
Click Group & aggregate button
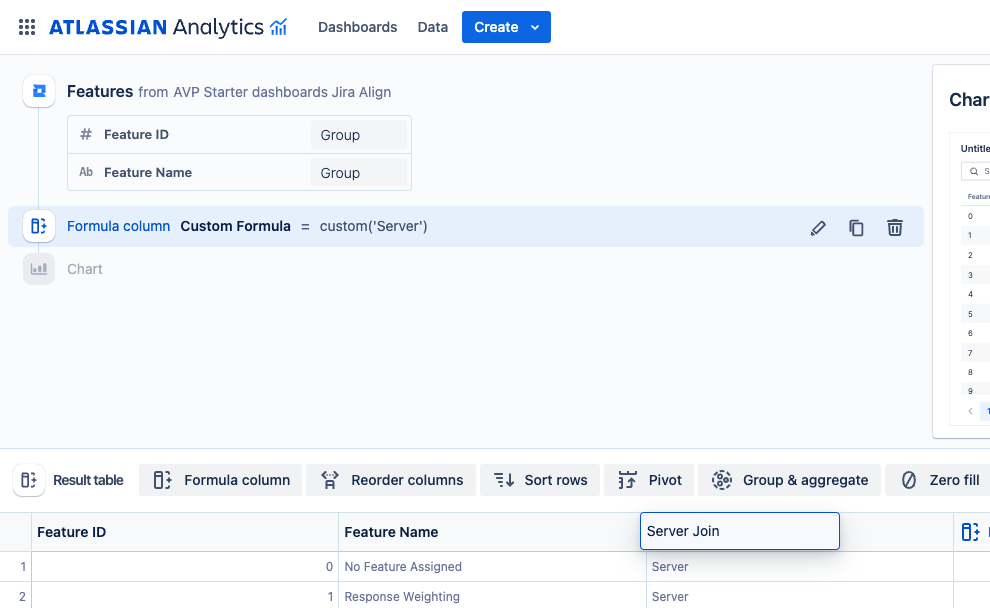coord(790,480)
